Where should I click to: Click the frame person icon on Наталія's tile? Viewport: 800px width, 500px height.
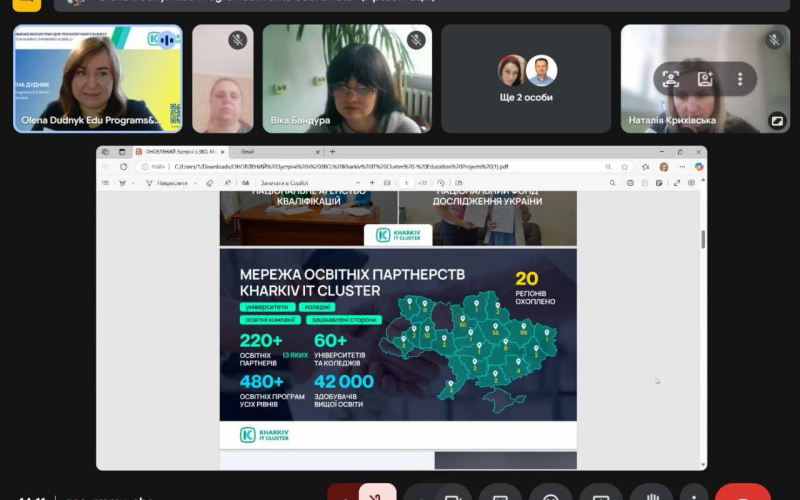[x=670, y=79]
